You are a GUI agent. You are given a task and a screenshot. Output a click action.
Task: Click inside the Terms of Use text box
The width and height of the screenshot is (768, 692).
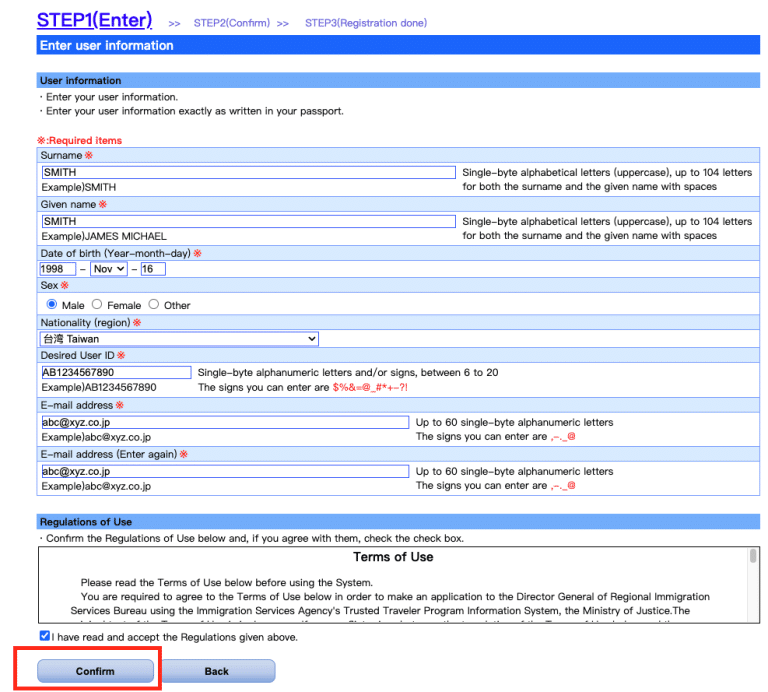click(393, 590)
